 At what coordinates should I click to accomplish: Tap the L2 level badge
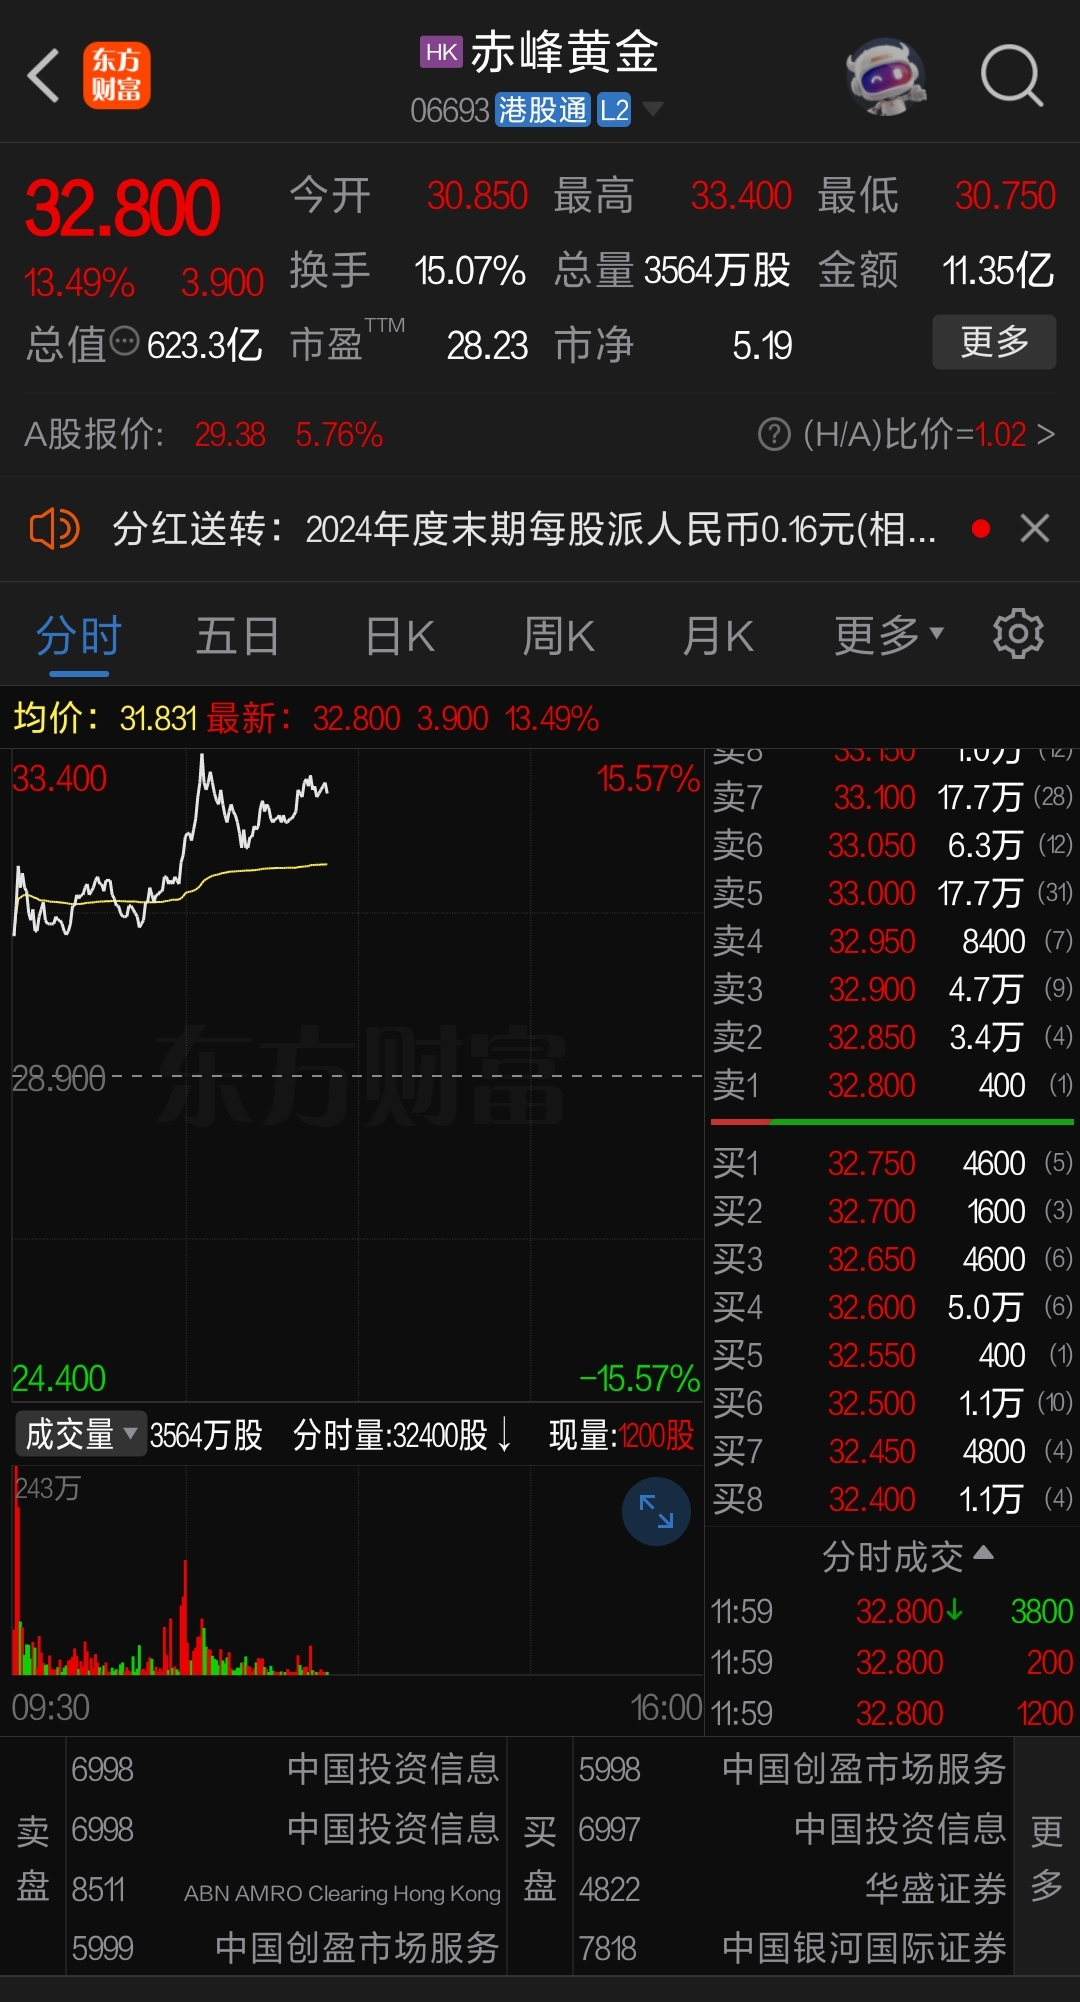[614, 110]
